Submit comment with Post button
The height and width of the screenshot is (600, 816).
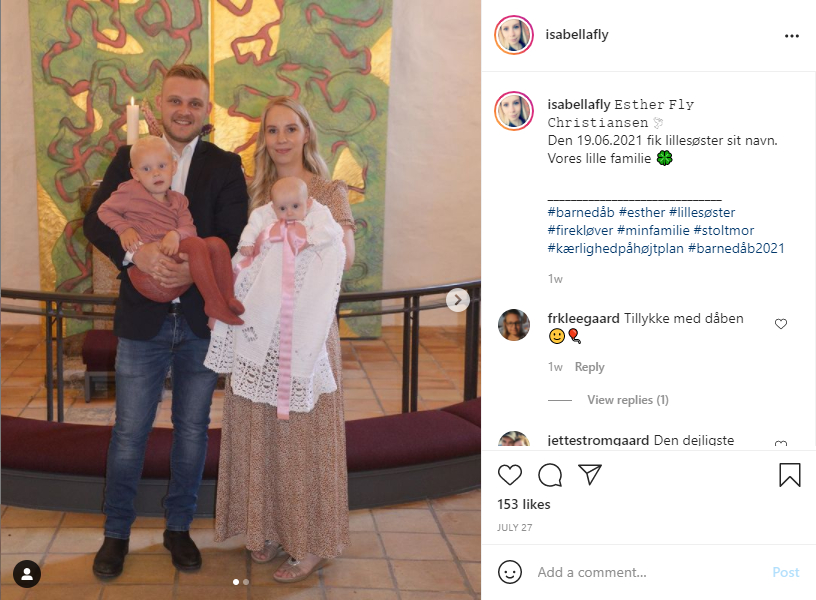point(785,572)
